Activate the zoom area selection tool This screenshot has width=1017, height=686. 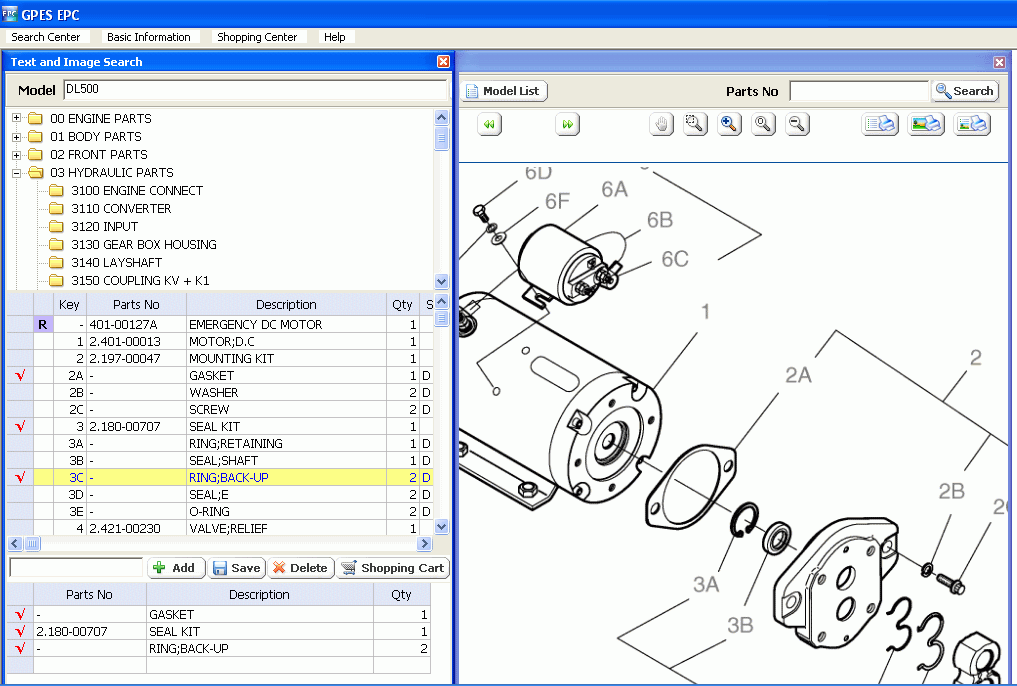coord(695,124)
